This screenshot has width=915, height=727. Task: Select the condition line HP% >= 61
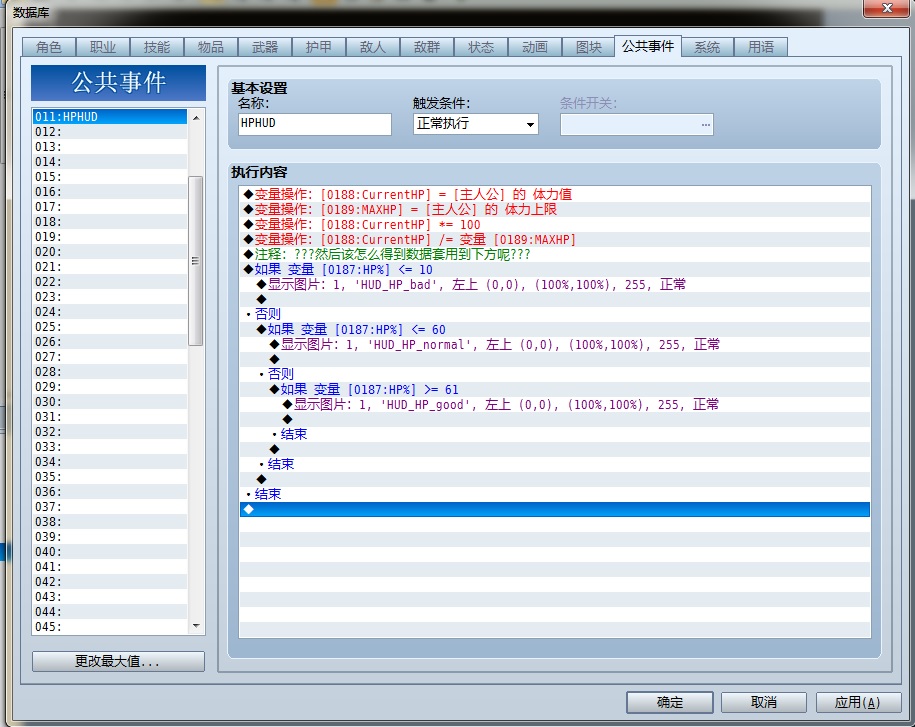[555, 390]
